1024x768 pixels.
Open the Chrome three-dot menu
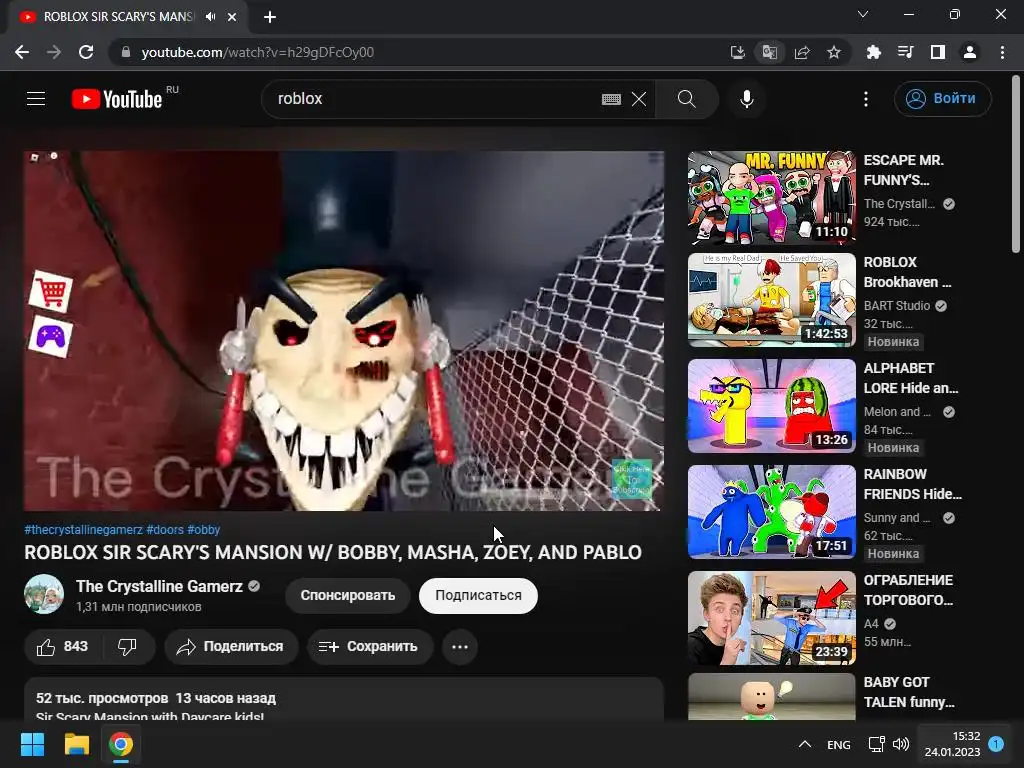pyautogui.click(x=1002, y=52)
